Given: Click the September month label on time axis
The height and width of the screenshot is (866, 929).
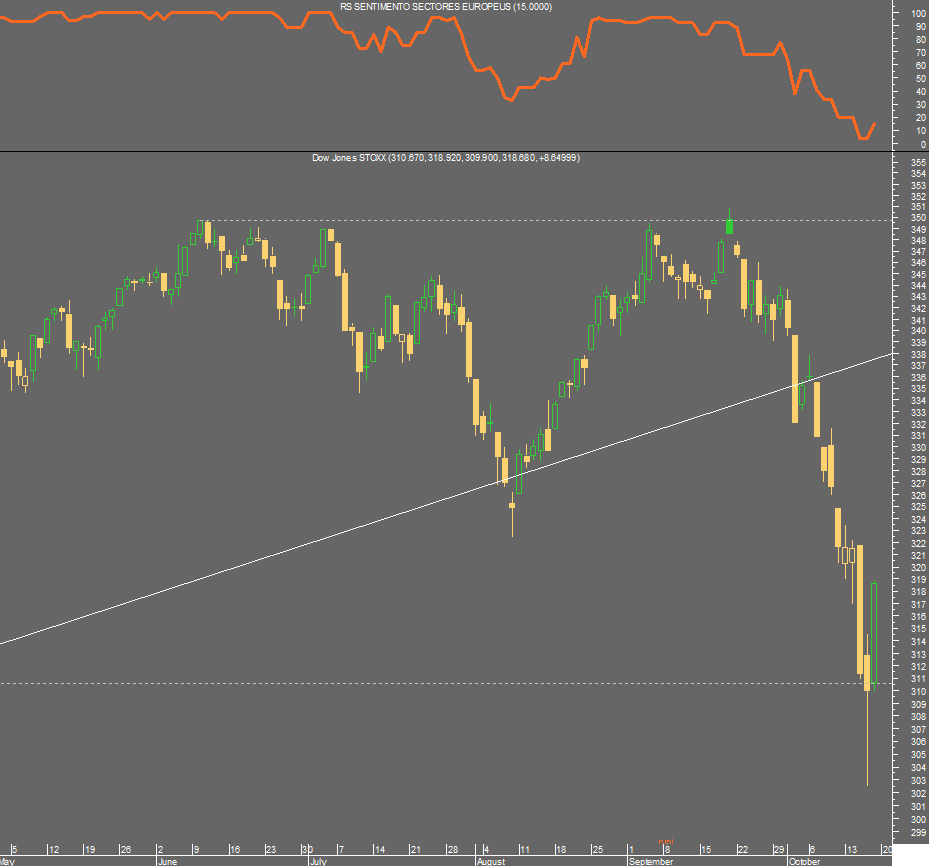Looking at the screenshot, I should click(x=651, y=861).
